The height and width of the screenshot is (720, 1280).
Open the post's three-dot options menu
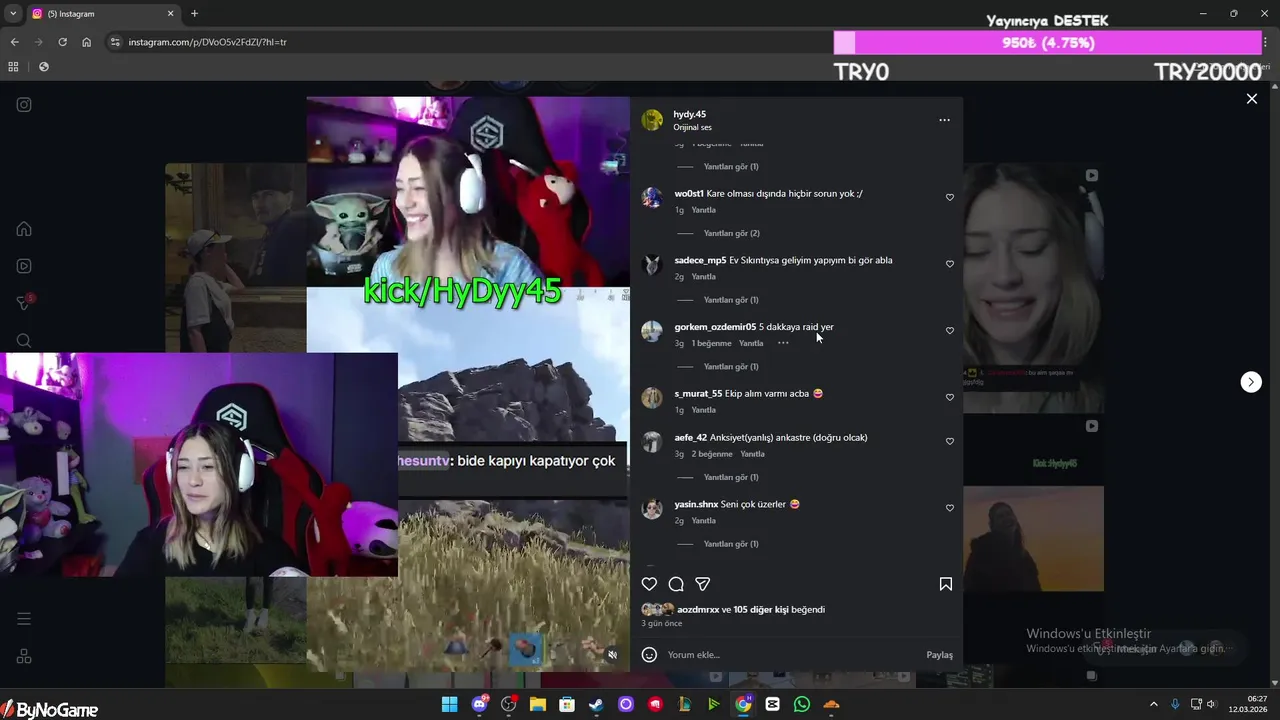[944, 120]
